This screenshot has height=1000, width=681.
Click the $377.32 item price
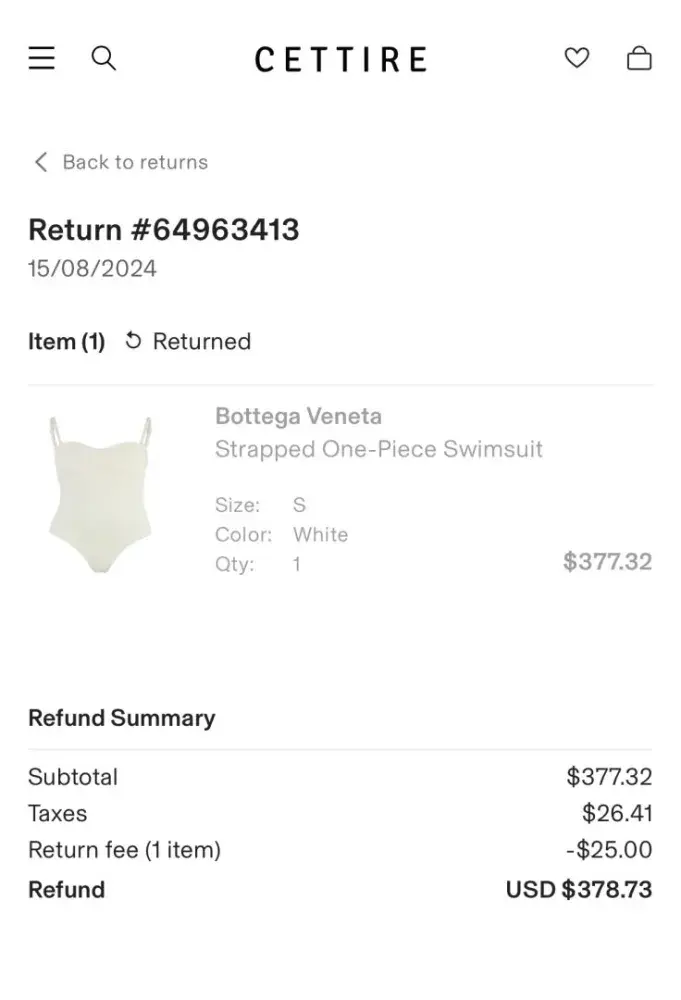(607, 561)
